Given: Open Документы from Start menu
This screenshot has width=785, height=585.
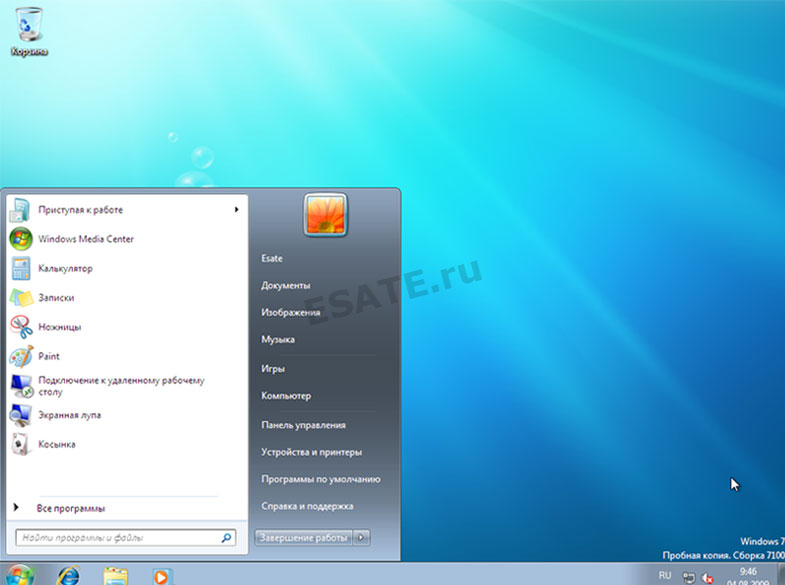Looking at the screenshot, I should pyautogui.click(x=285, y=285).
